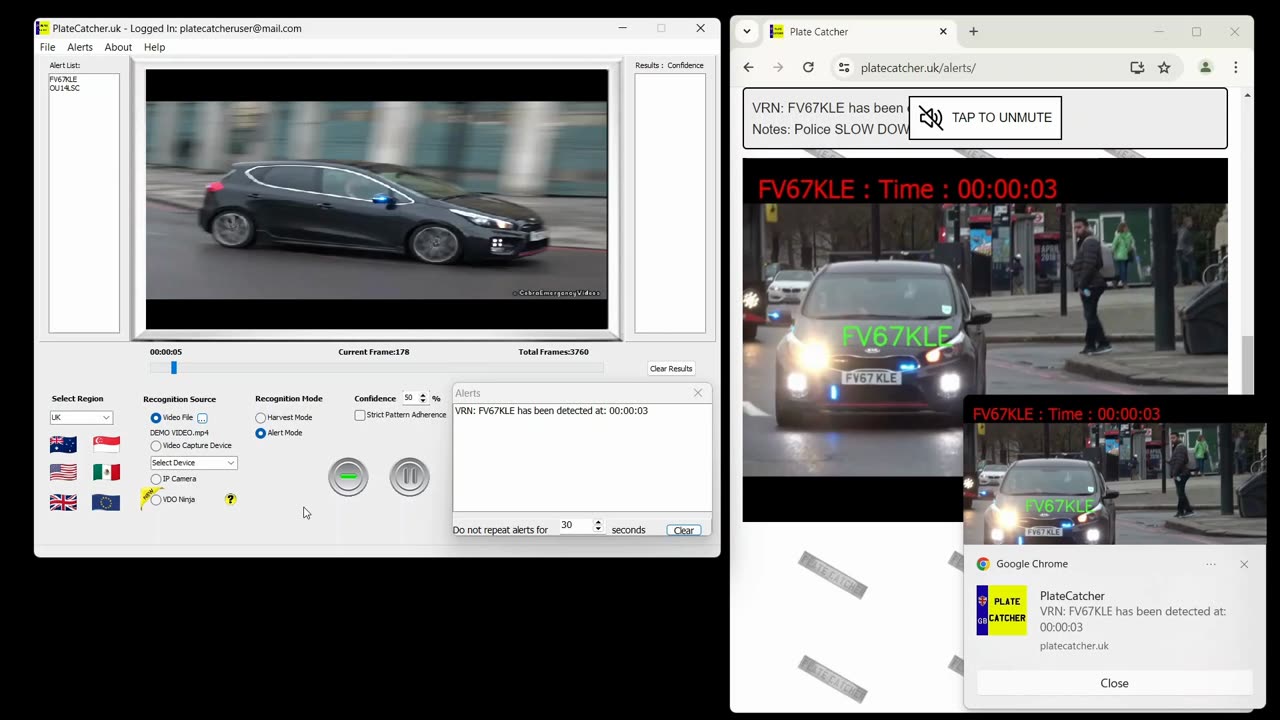Select Alert Mode radio button
This screenshot has height=720, width=1280.
(261, 433)
